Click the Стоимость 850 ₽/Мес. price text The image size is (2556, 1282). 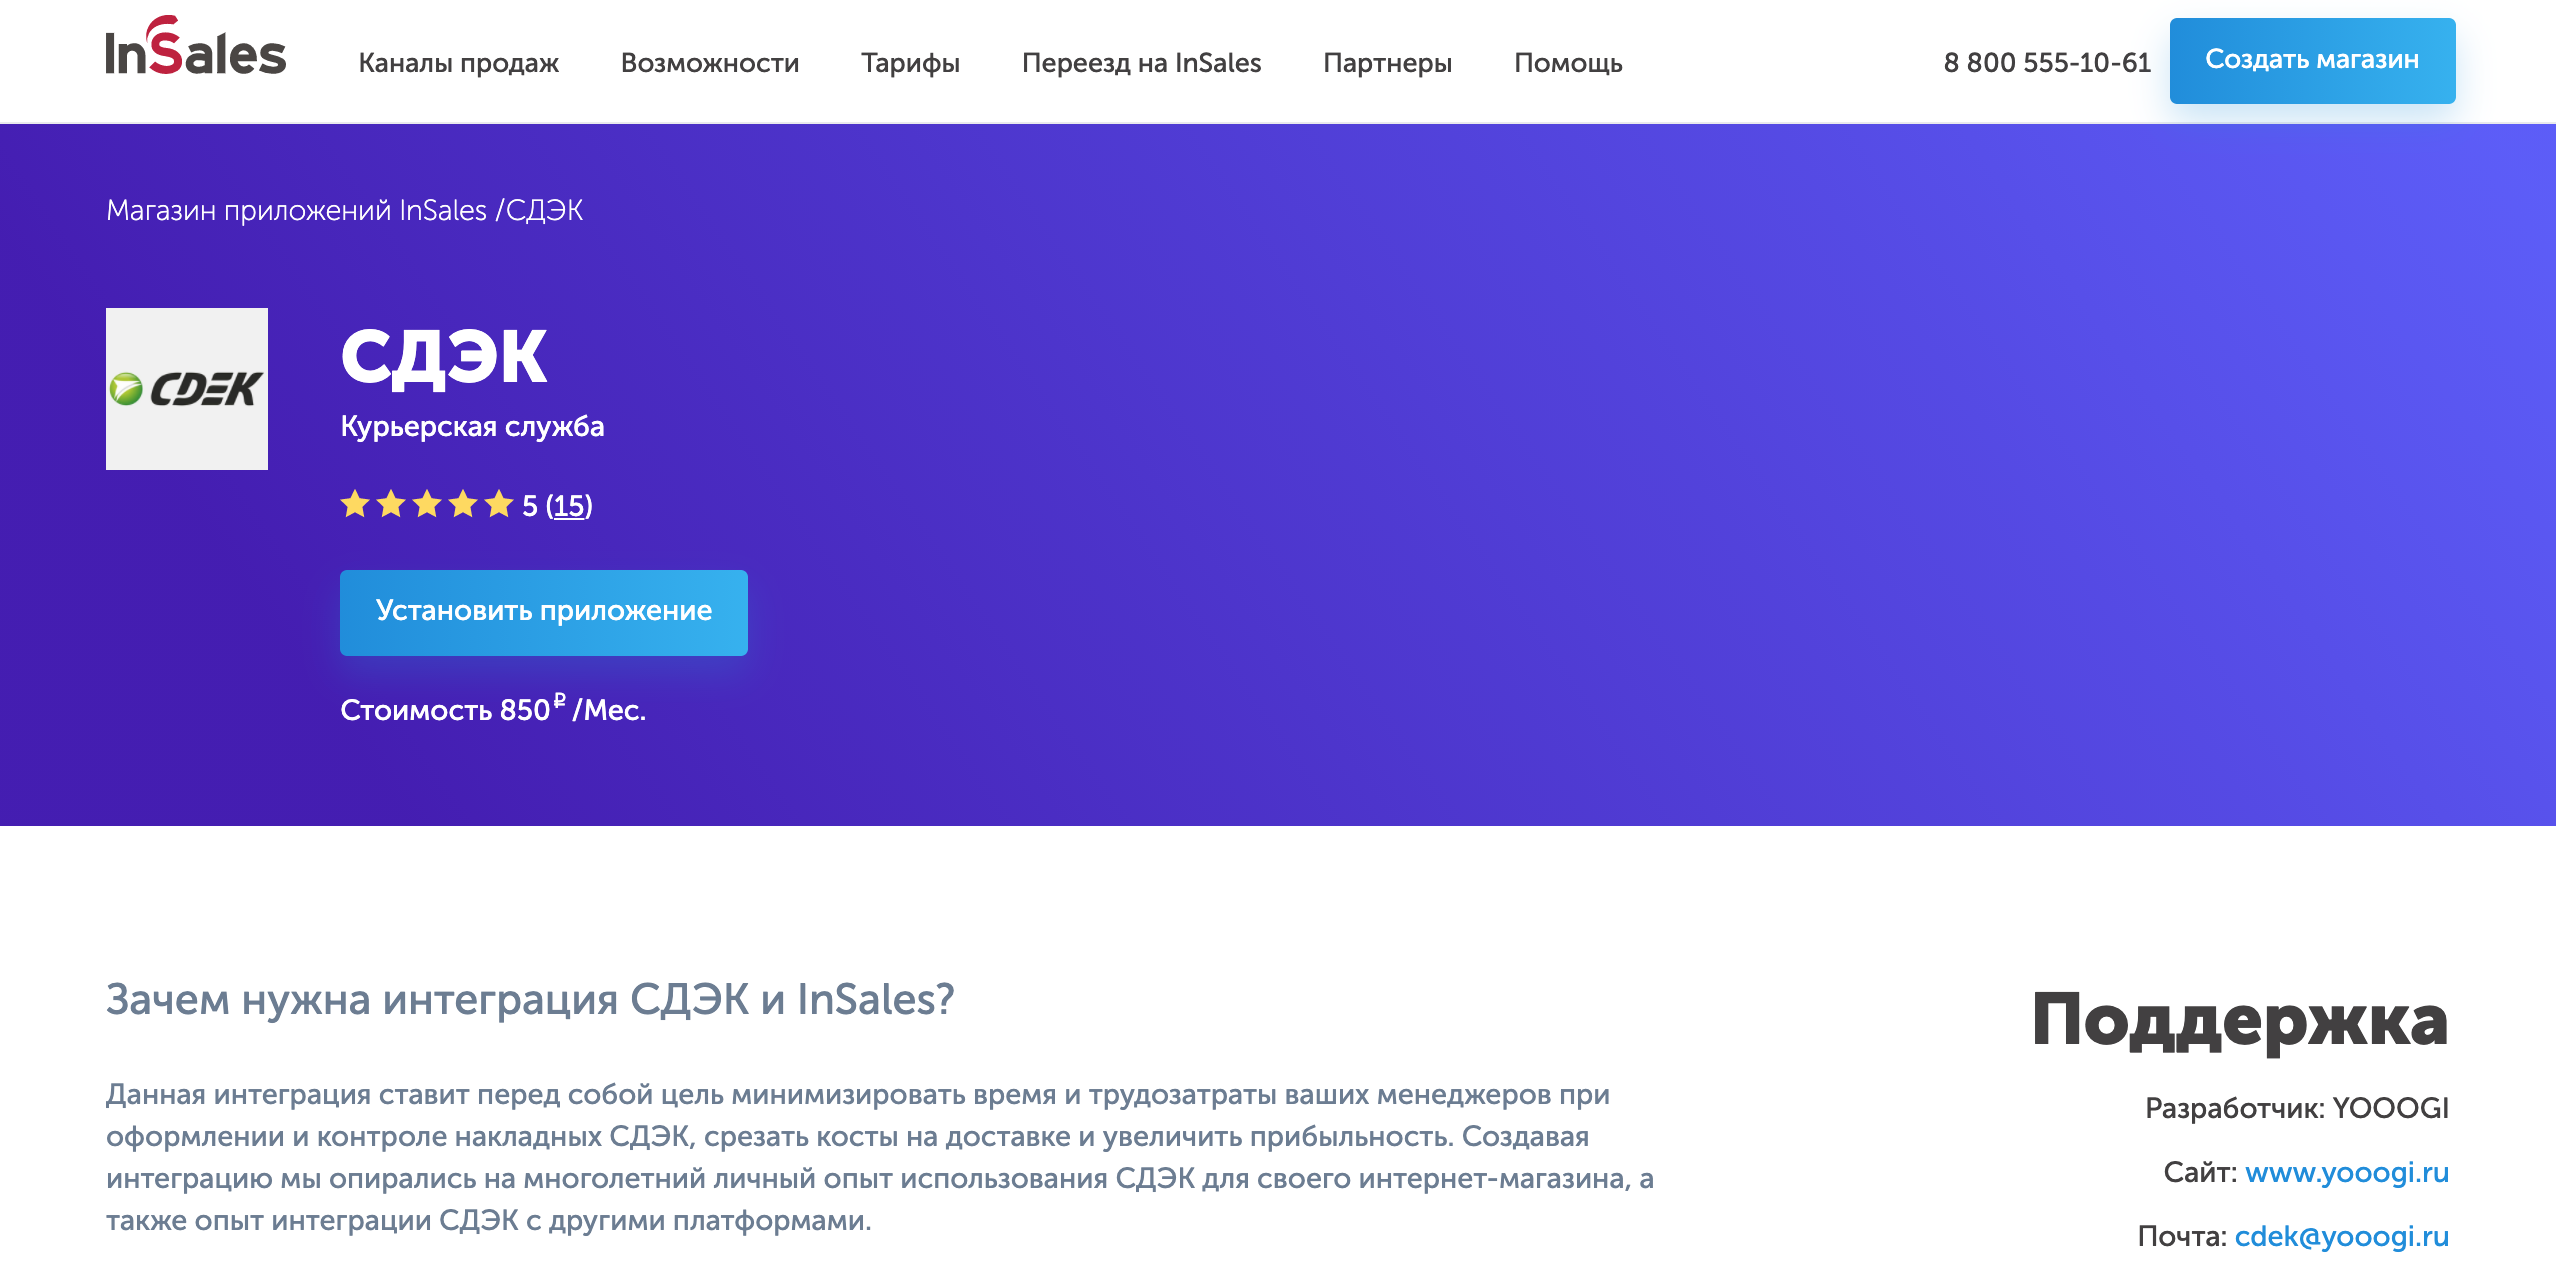pos(493,708)
